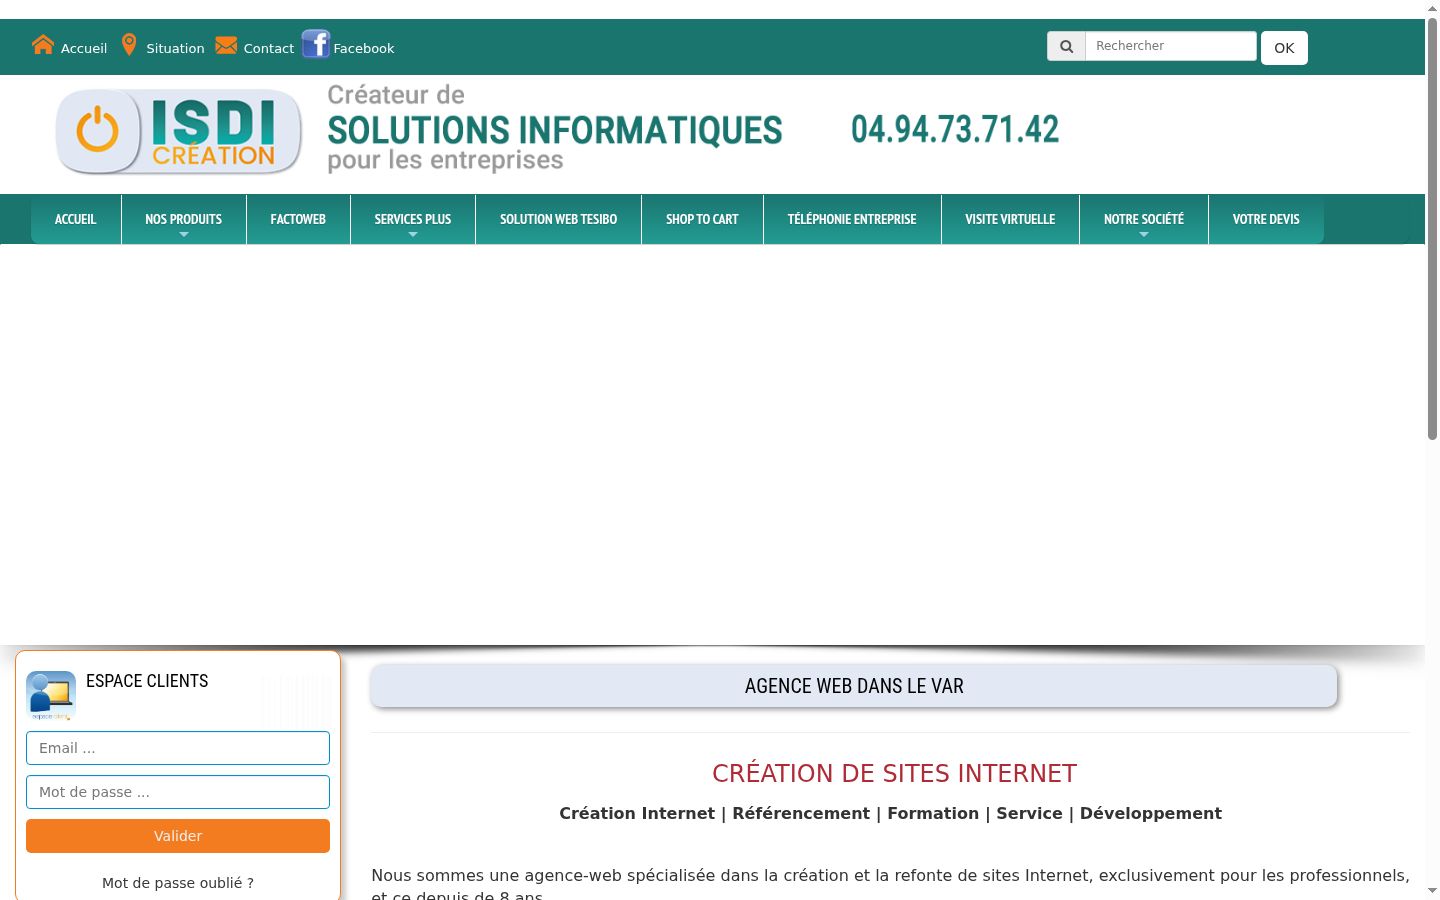Focus the Rechercher search field
Viewport: 1440px width, 900px height.
pos(1170,46)
